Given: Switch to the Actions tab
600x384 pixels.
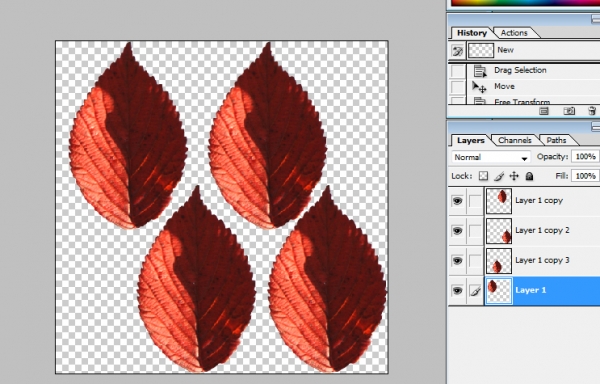Looking at the screenshot, I should (x=514, y=33).
